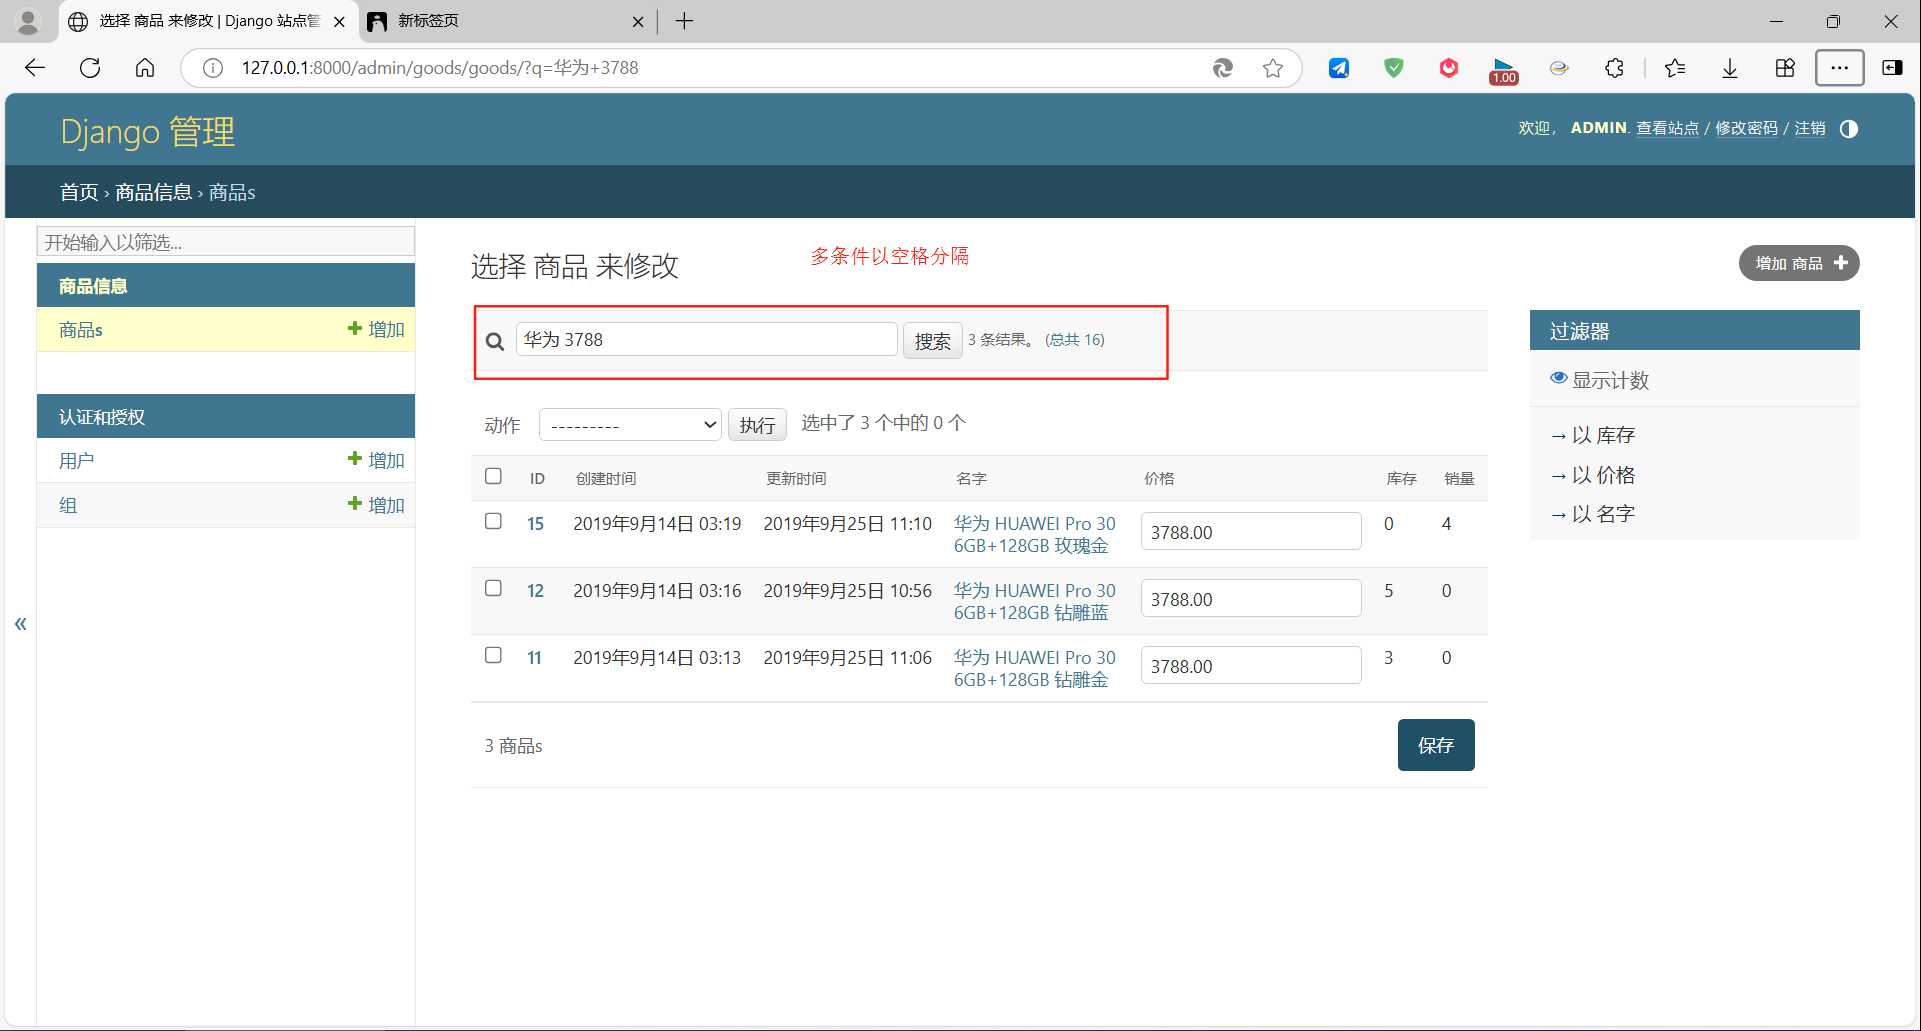This screenshot has height=1031, width=1921.
Task: Open the Internet Explorer mode icon
Action: pos(1559,68)
